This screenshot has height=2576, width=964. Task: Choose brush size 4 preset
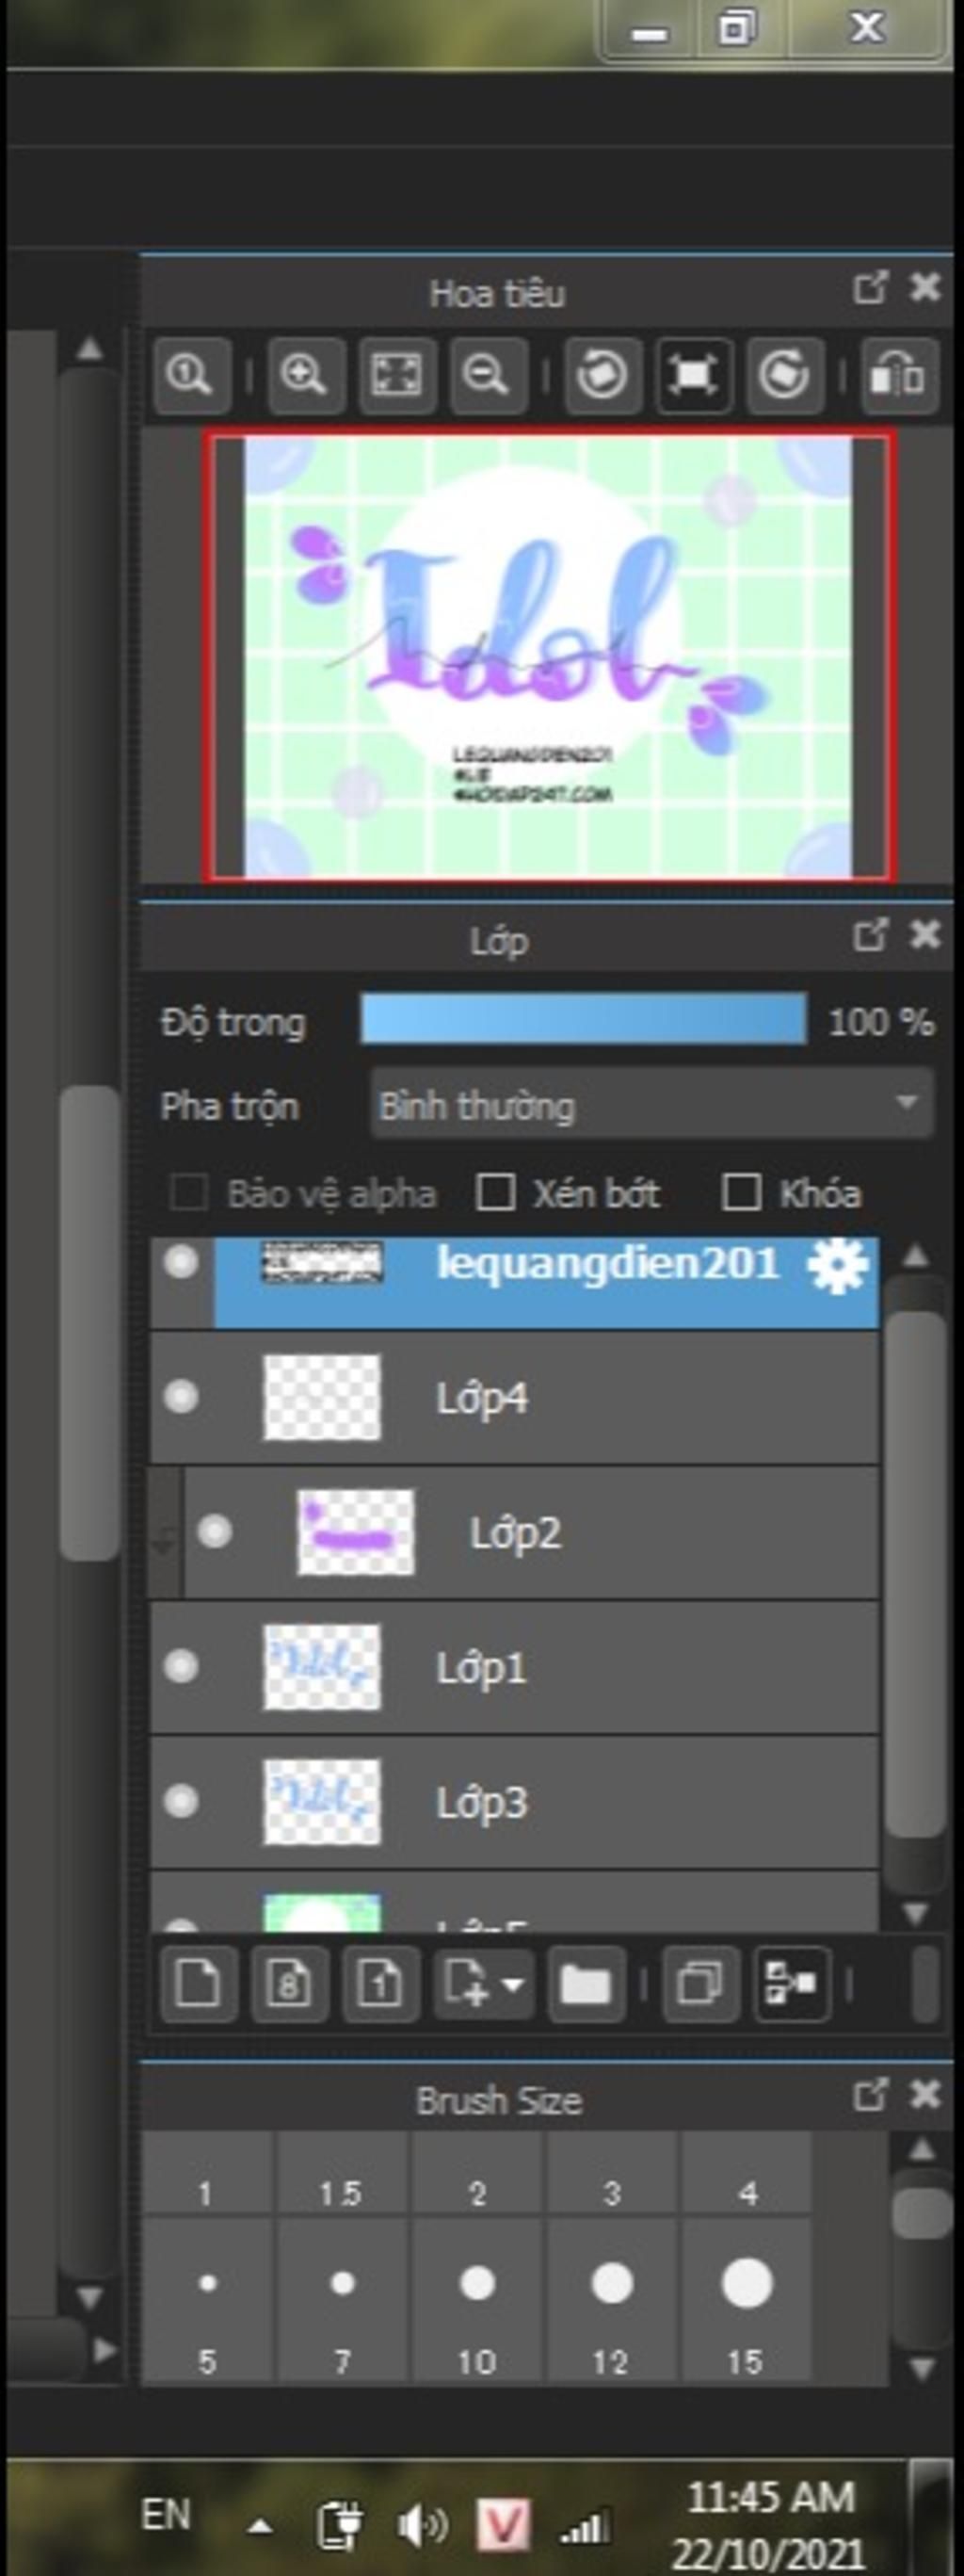747,2284
